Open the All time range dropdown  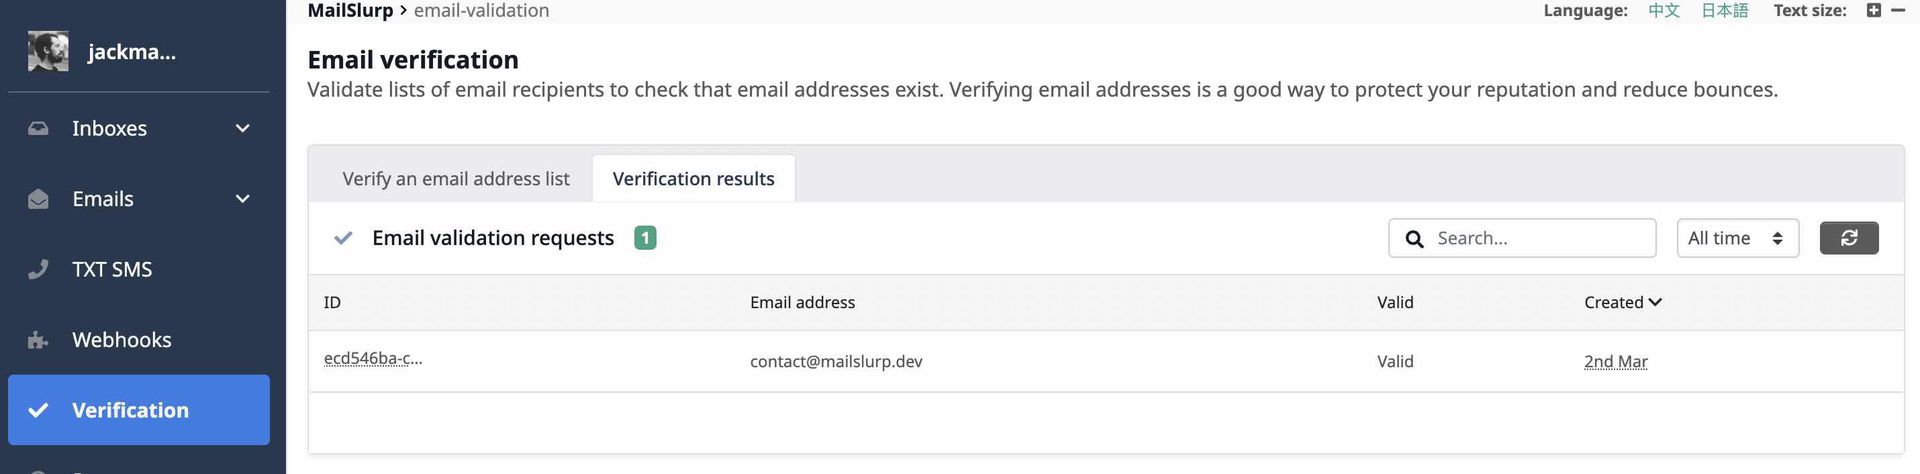[1737, 238]
